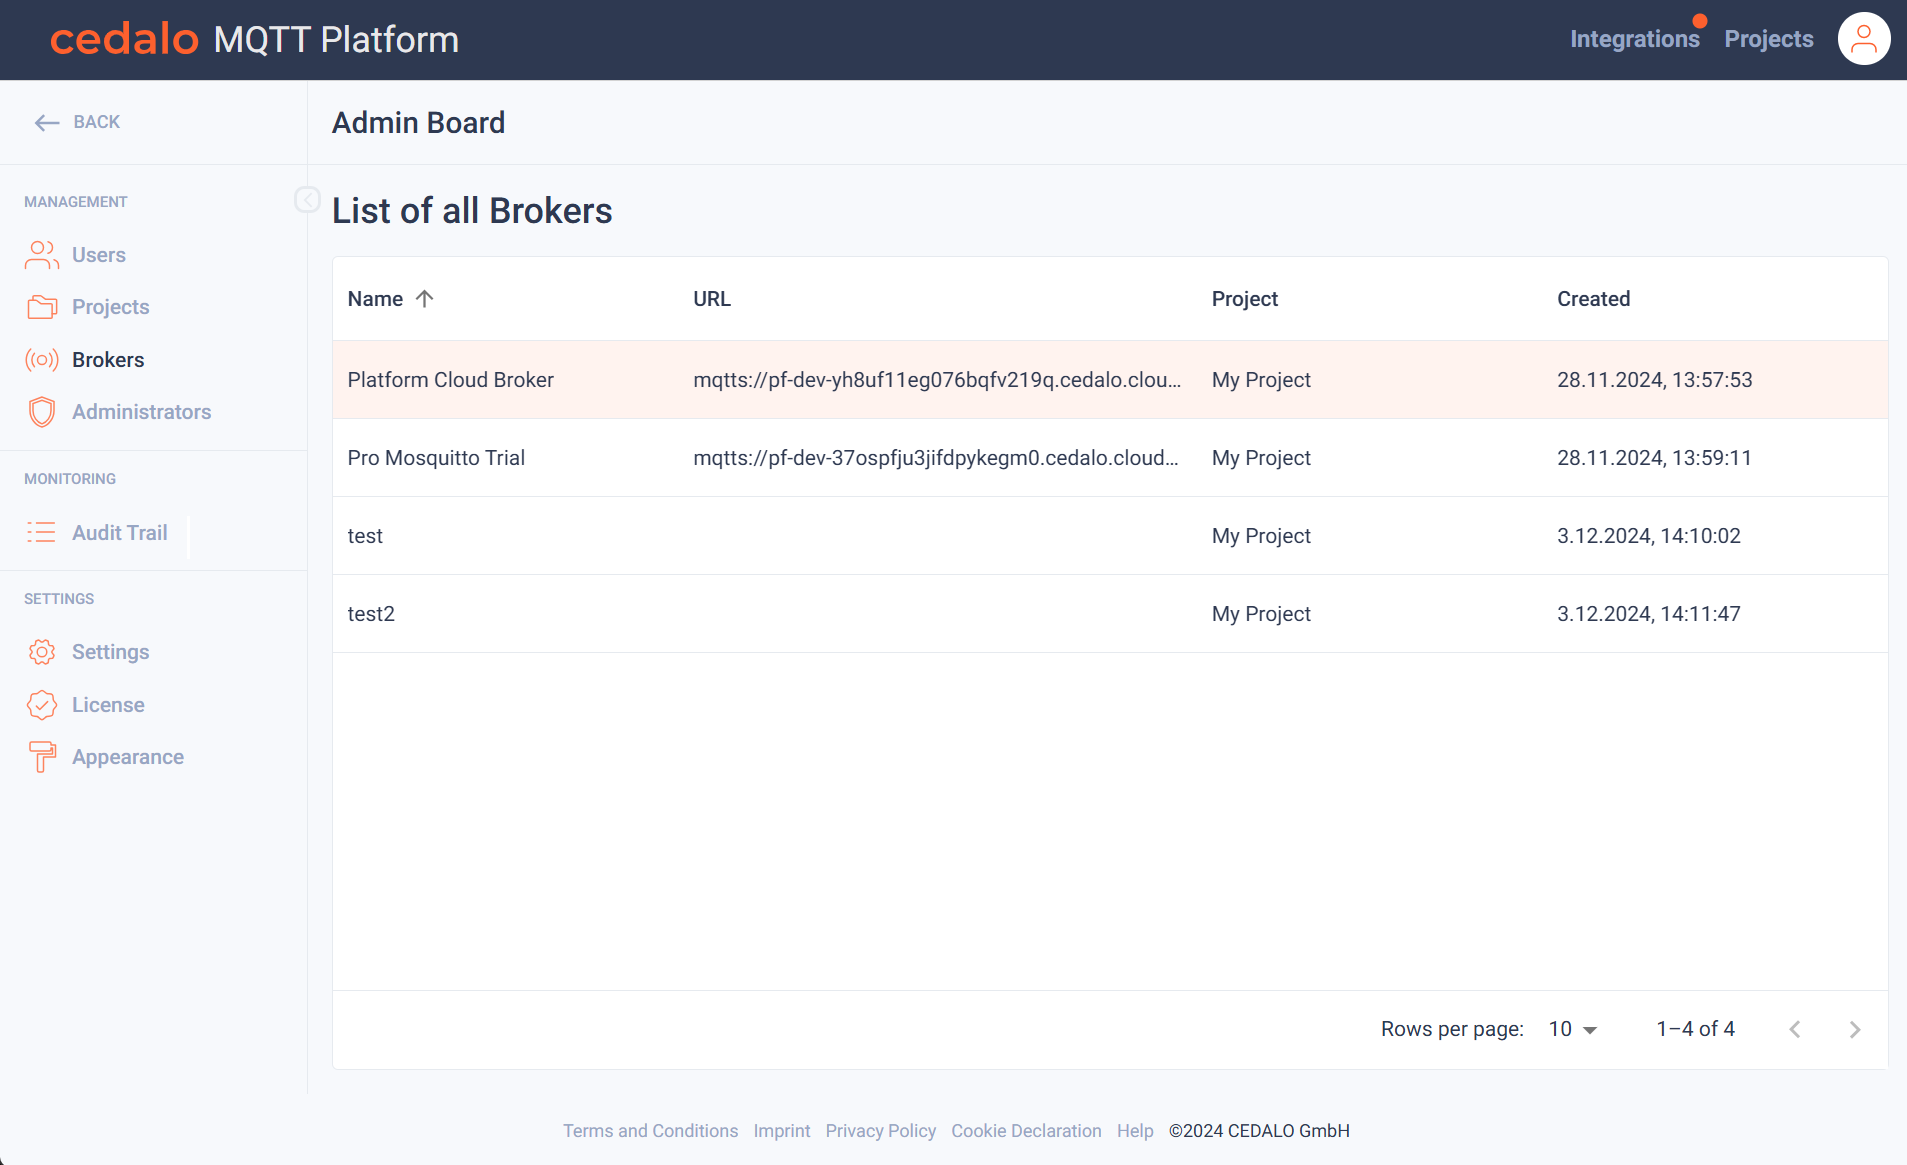Open the user profile avatar menu
The width and height of the screenshot is (1907, 1165).
coord(1864,39)
